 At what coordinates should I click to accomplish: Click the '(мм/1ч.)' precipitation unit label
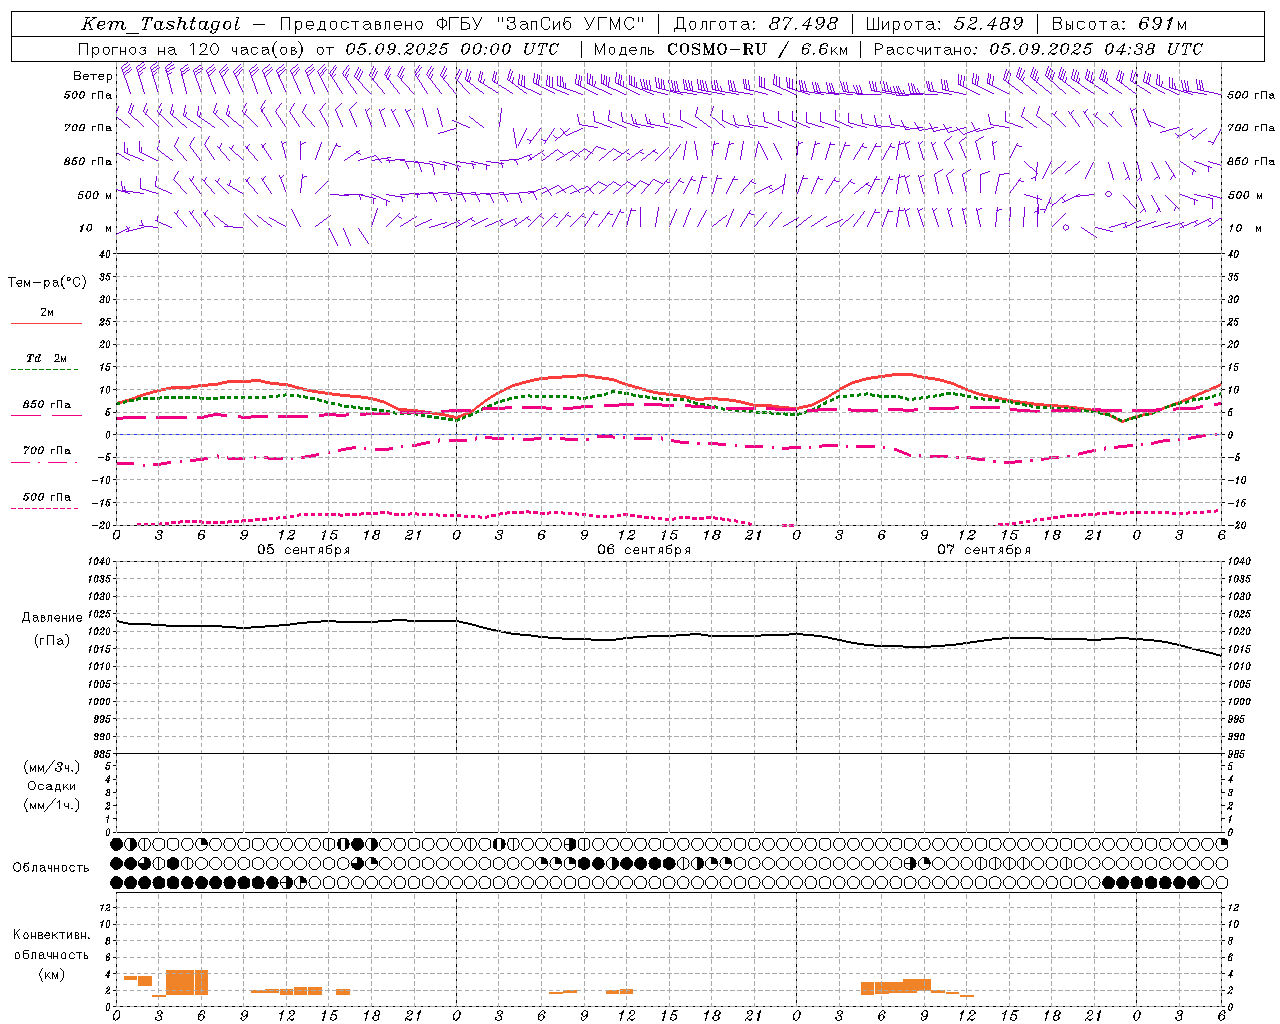click(52, 804)
